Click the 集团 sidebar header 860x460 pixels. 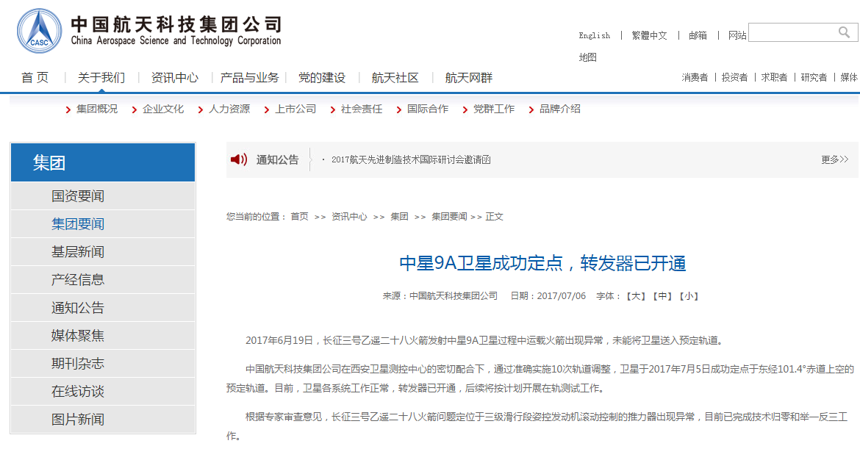[103, 162]
